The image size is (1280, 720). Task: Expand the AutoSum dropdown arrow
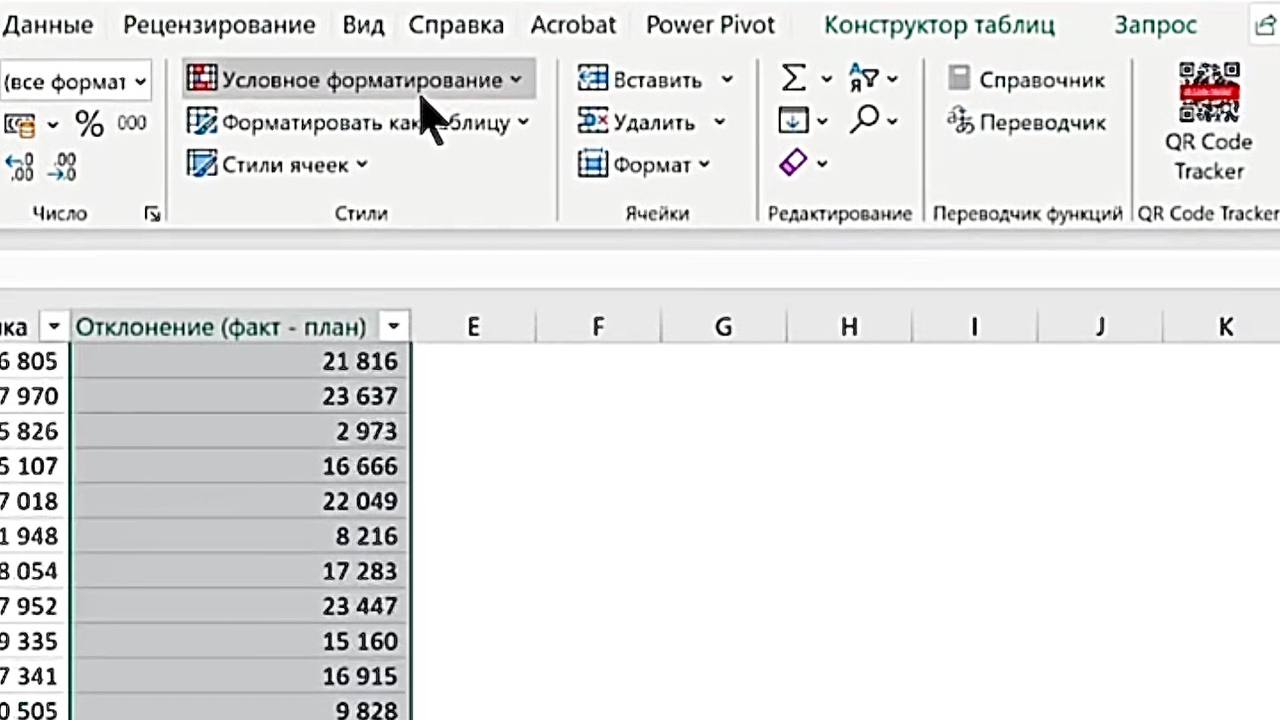click(826, 79)
